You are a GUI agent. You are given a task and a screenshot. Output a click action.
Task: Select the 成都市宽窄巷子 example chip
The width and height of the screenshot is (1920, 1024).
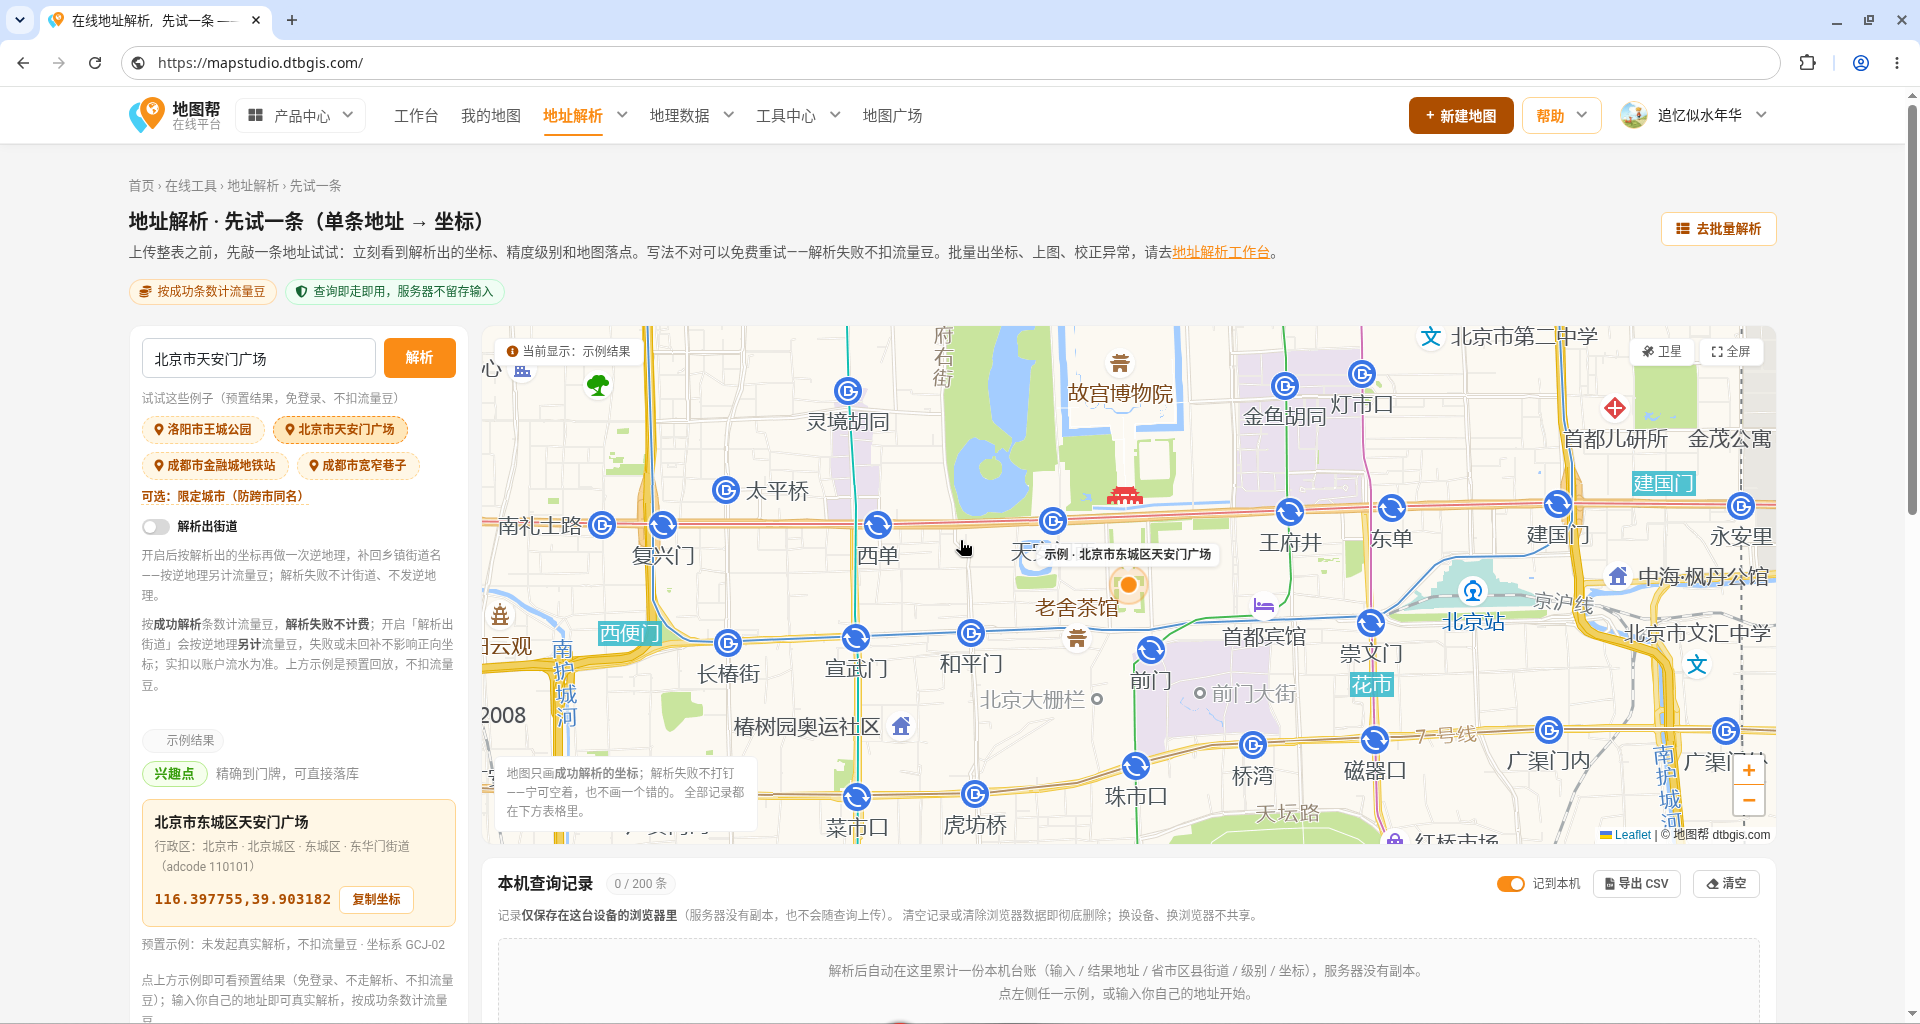[358, 466]
